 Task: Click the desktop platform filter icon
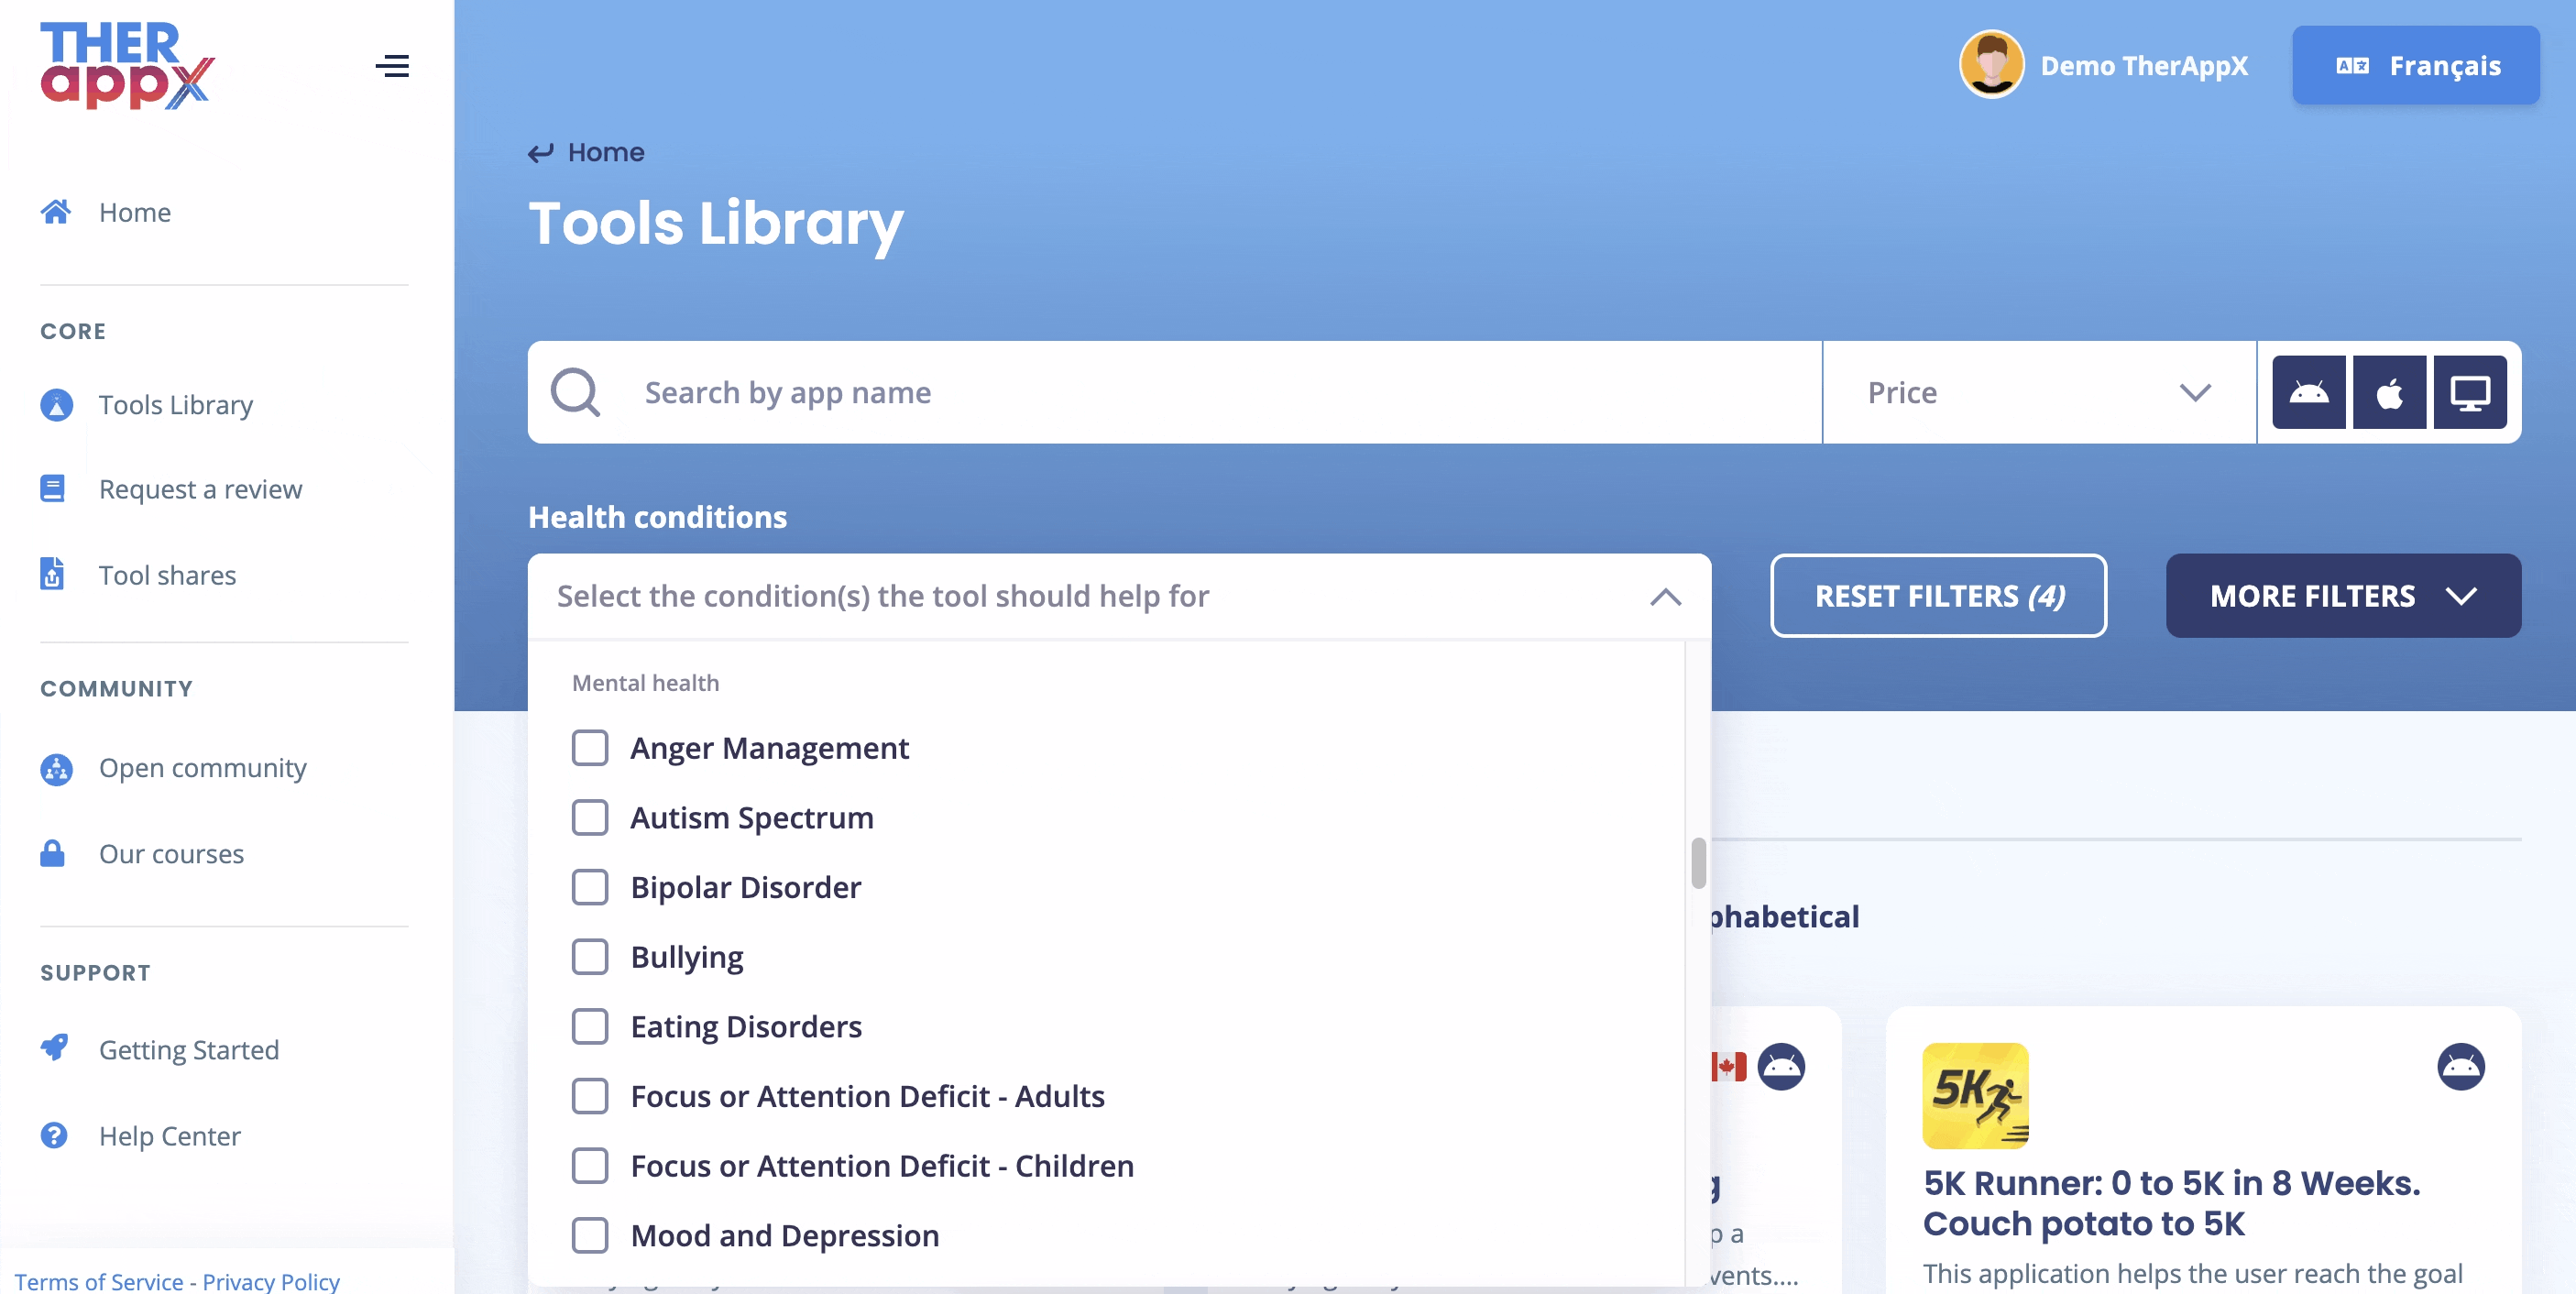[x=2469, y=392]
